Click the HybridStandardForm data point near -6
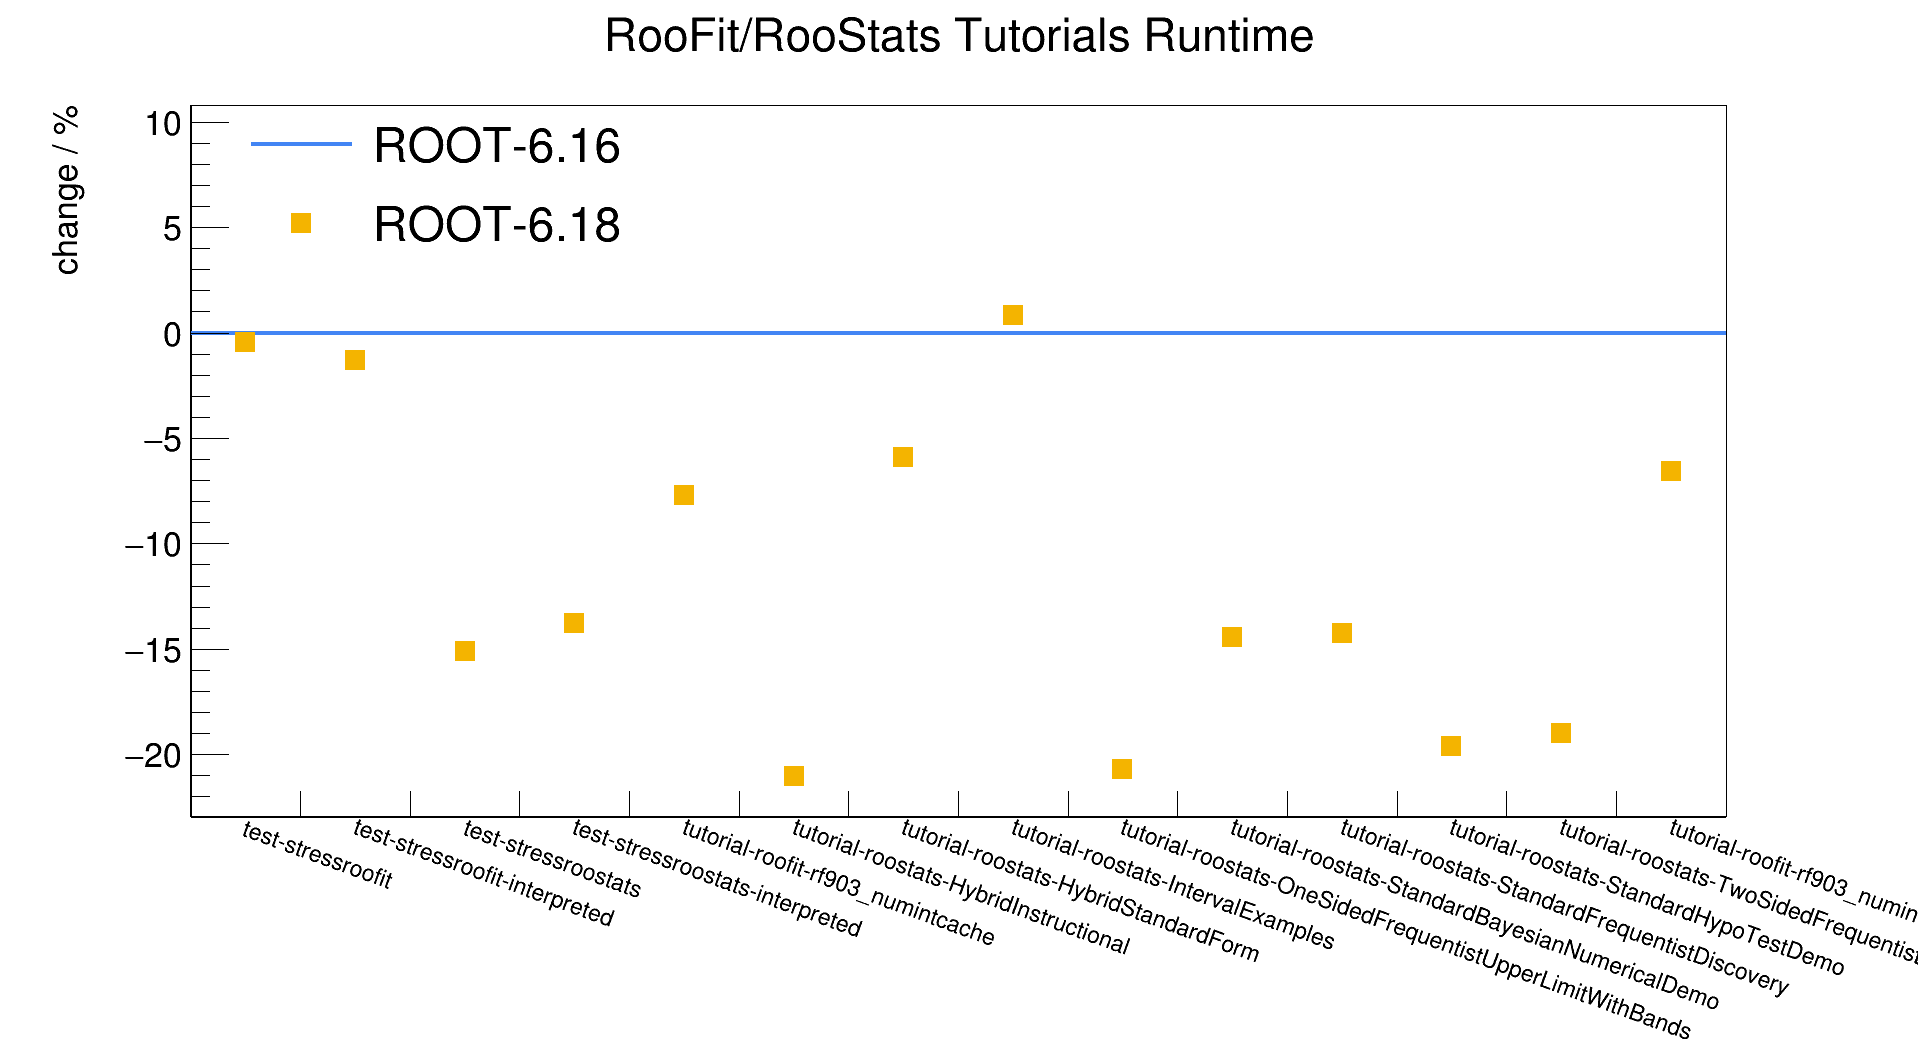The image size is (1918, 1055). (903, 457)
